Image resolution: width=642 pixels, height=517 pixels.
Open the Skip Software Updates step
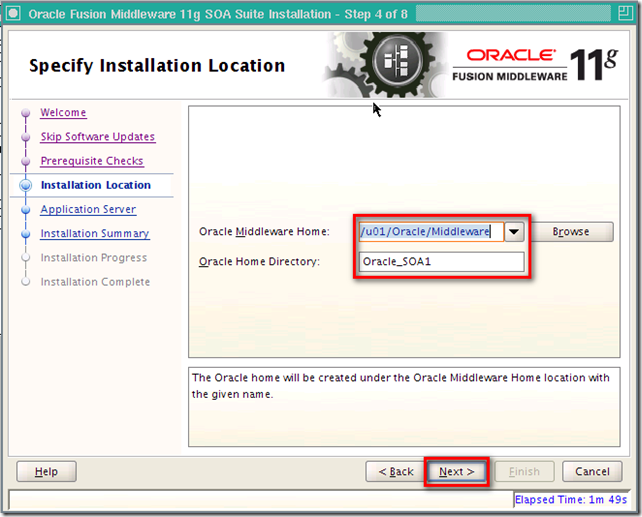(97, 137)
